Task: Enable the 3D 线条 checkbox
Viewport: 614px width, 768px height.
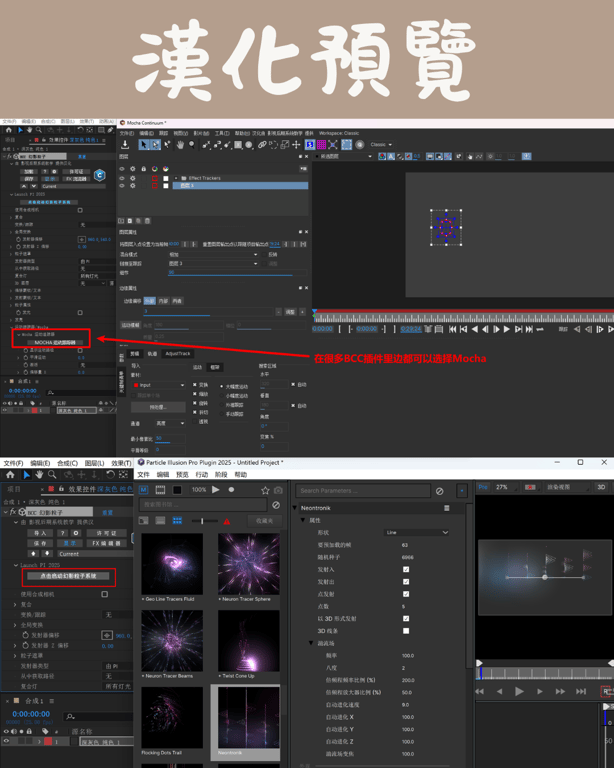Action: (x=406, y=631)
